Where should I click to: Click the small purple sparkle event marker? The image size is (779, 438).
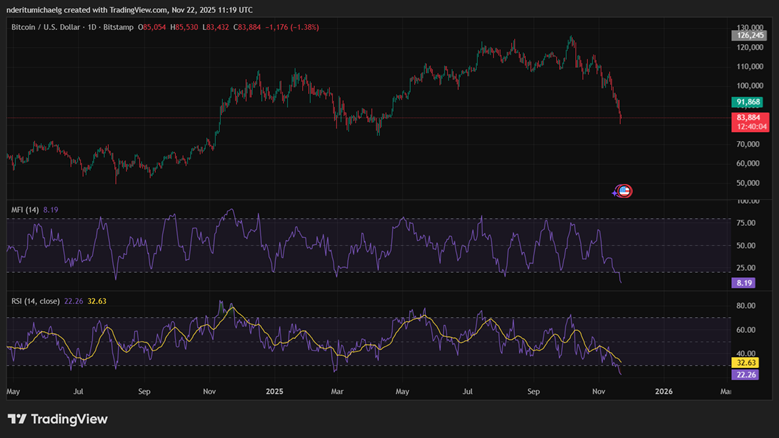click(x=616, y=191)
